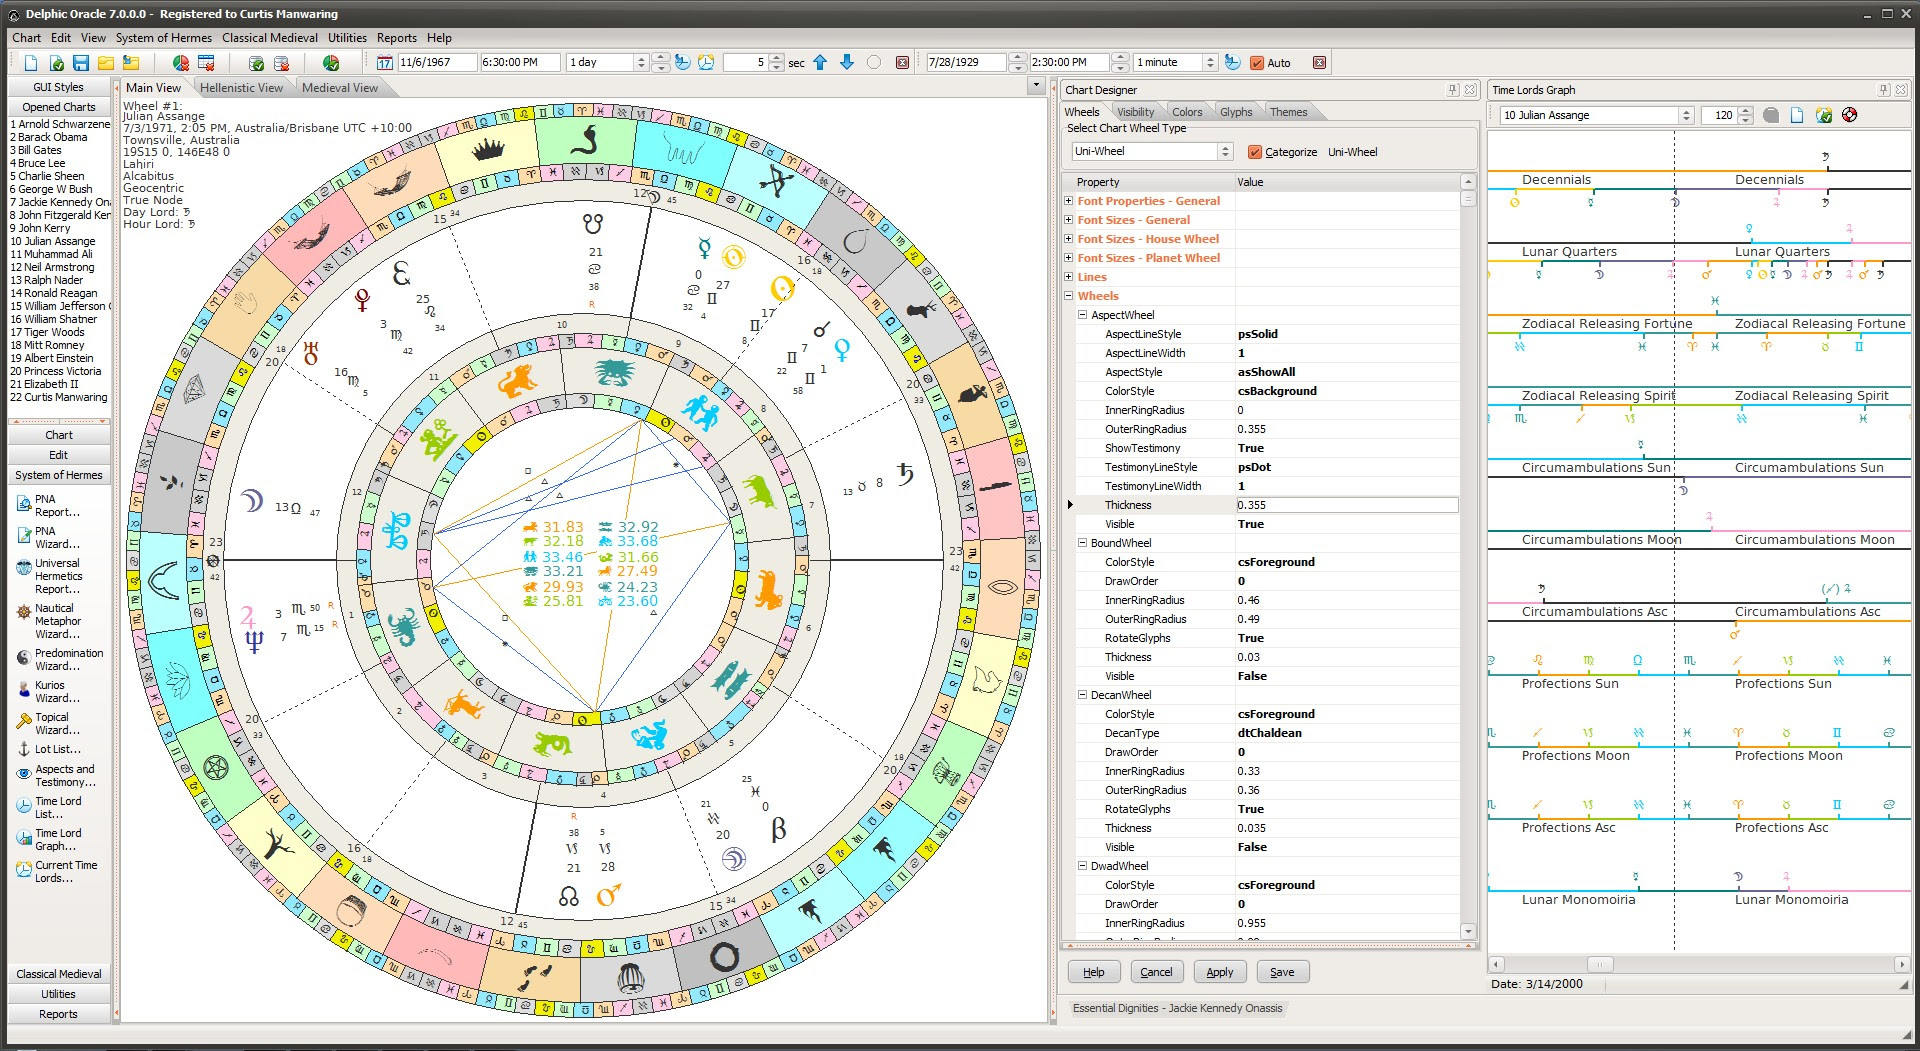Open the 10 Julian Assange chart dropdown
The width and height of the screenshot is (1920, 1051).
point(1686,115)
